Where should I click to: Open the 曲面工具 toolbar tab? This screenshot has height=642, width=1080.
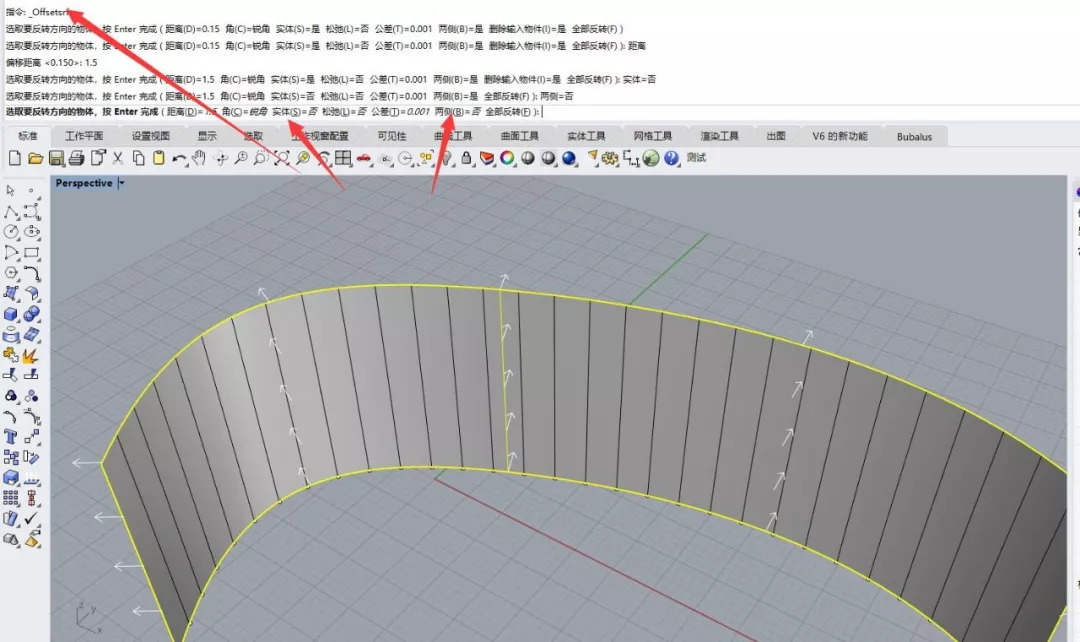519,136
